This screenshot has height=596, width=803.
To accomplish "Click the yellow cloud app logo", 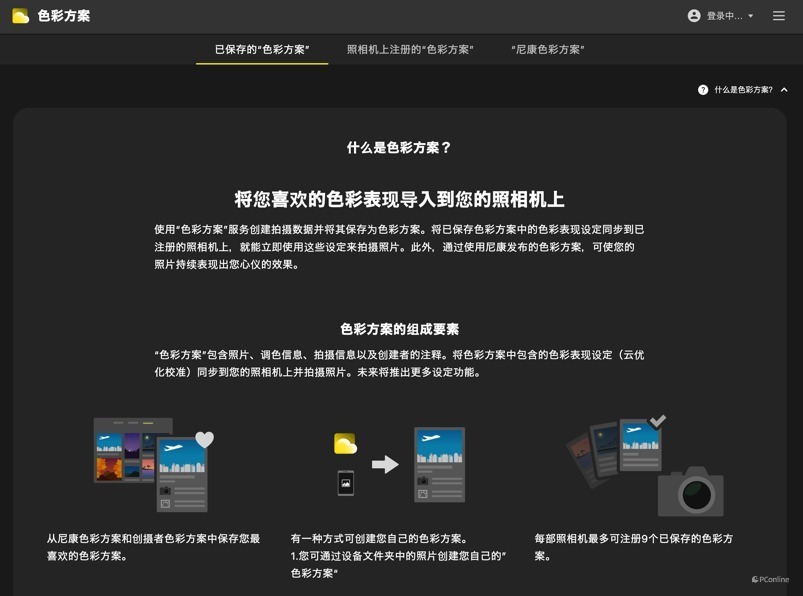I will (20, 16).
